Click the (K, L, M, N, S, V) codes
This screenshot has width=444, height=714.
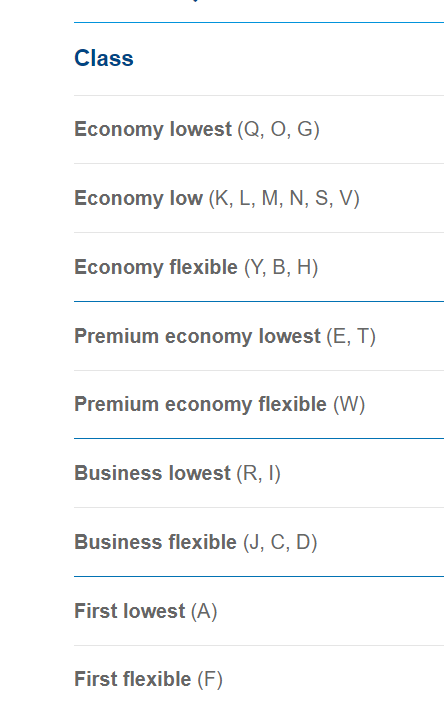(284, 199)
